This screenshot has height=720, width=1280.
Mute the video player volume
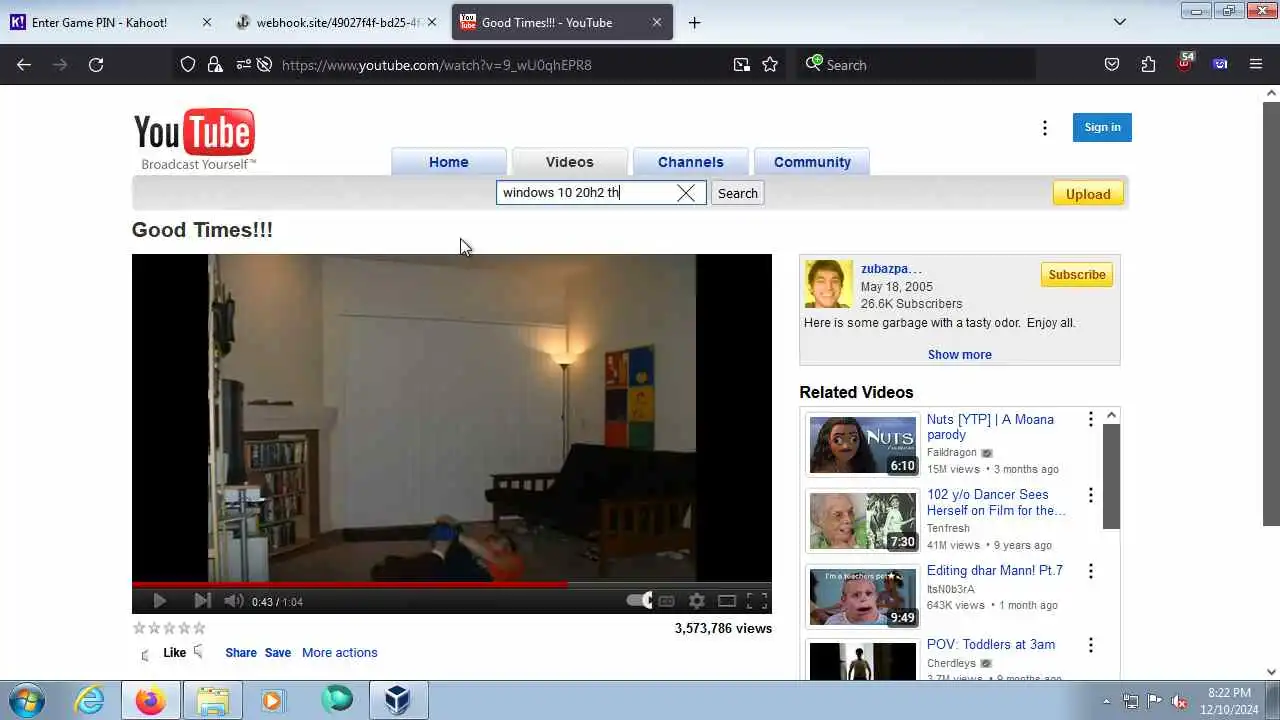(233, 601)
